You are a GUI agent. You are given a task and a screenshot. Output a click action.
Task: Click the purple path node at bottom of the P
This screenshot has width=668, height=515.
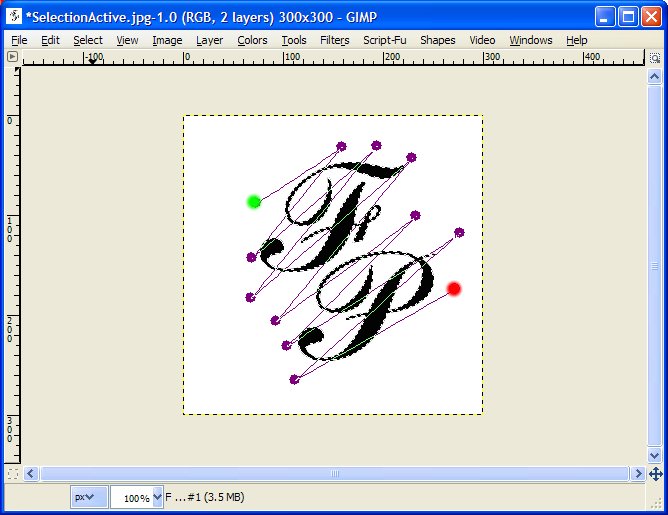[x=294, y=379]
